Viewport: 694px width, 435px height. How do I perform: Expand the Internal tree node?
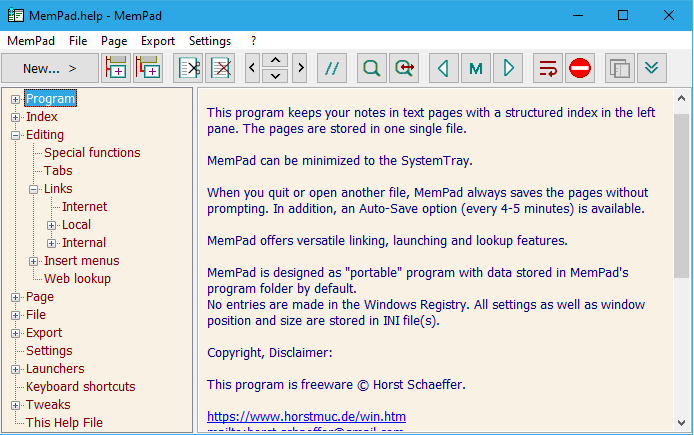tap(51, 243)
